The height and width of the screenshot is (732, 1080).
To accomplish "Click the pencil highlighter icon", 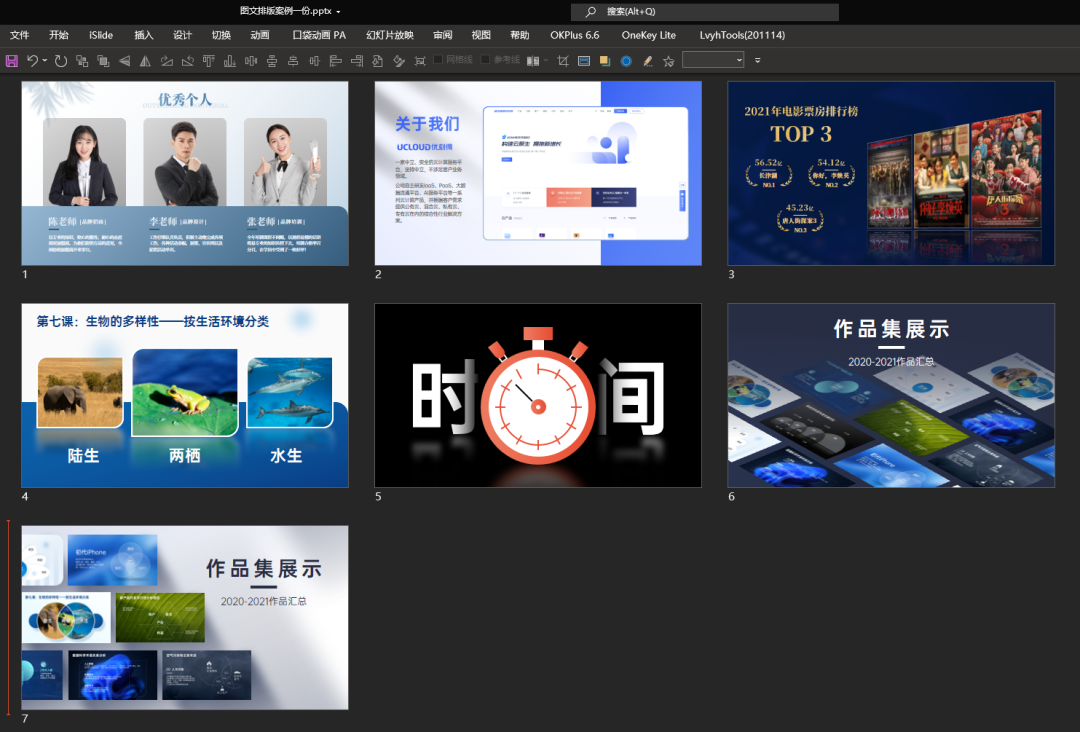I will 647,61.
